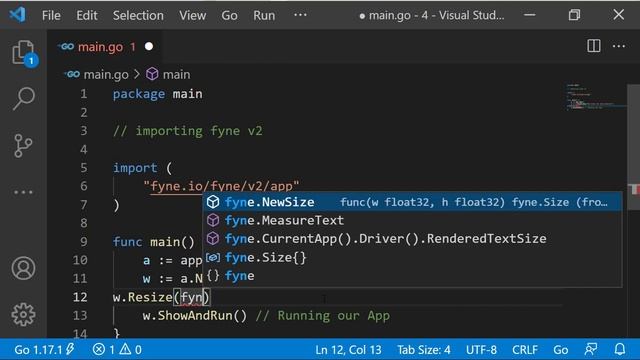The image size is (640, 360).
Task: Click the Visual Studio Code logo
Action: tap(18, 15)
